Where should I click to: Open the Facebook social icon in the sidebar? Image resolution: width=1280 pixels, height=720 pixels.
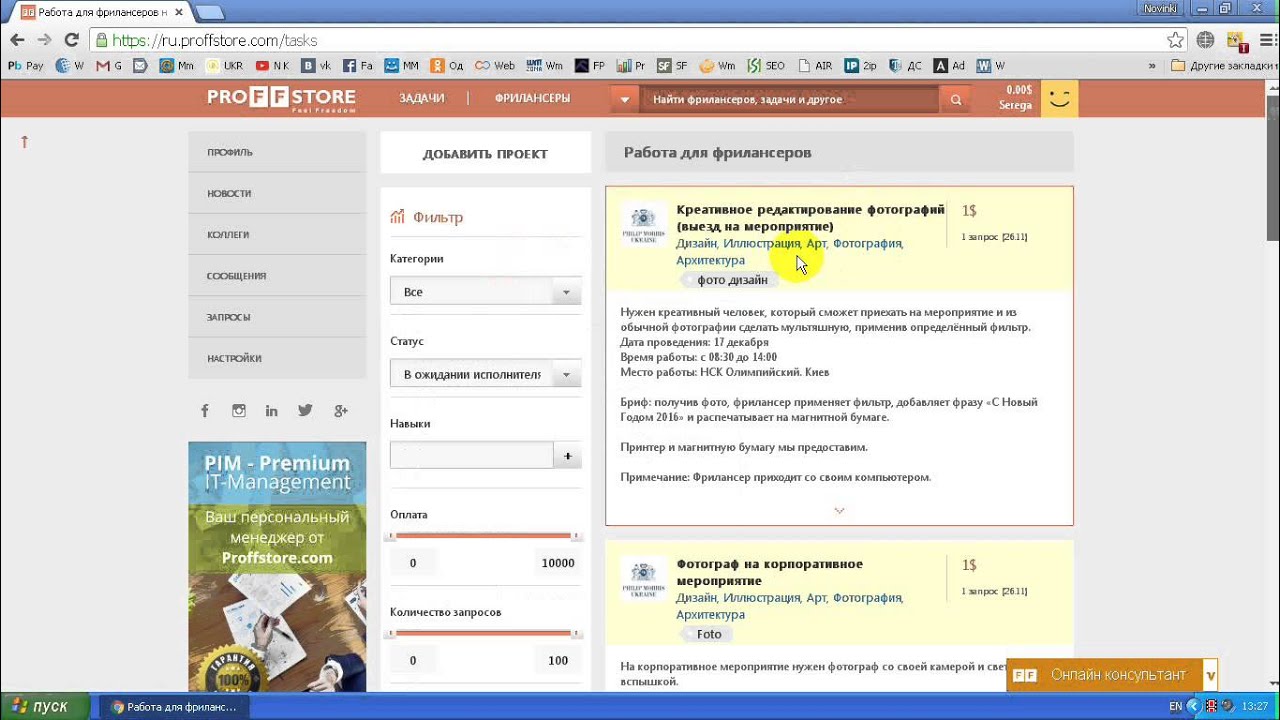point(205,411)
